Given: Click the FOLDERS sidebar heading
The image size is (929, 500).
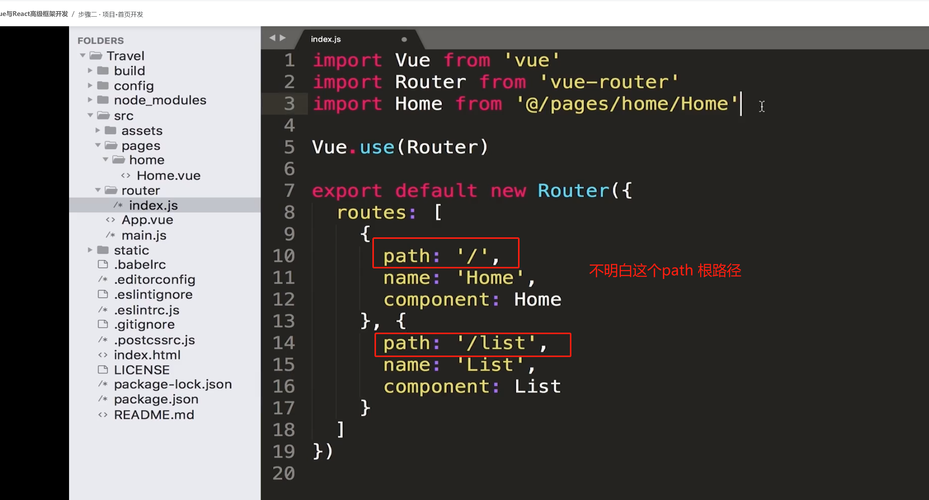Looking at the screenshot, I should pyautogui.click(x=101, y=40).
